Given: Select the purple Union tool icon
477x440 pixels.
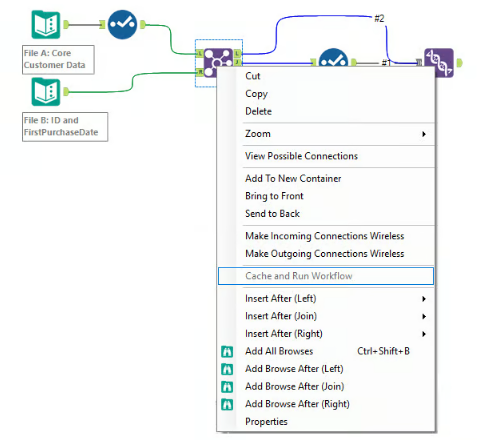Looking at the screenshot, I should 439,63.
